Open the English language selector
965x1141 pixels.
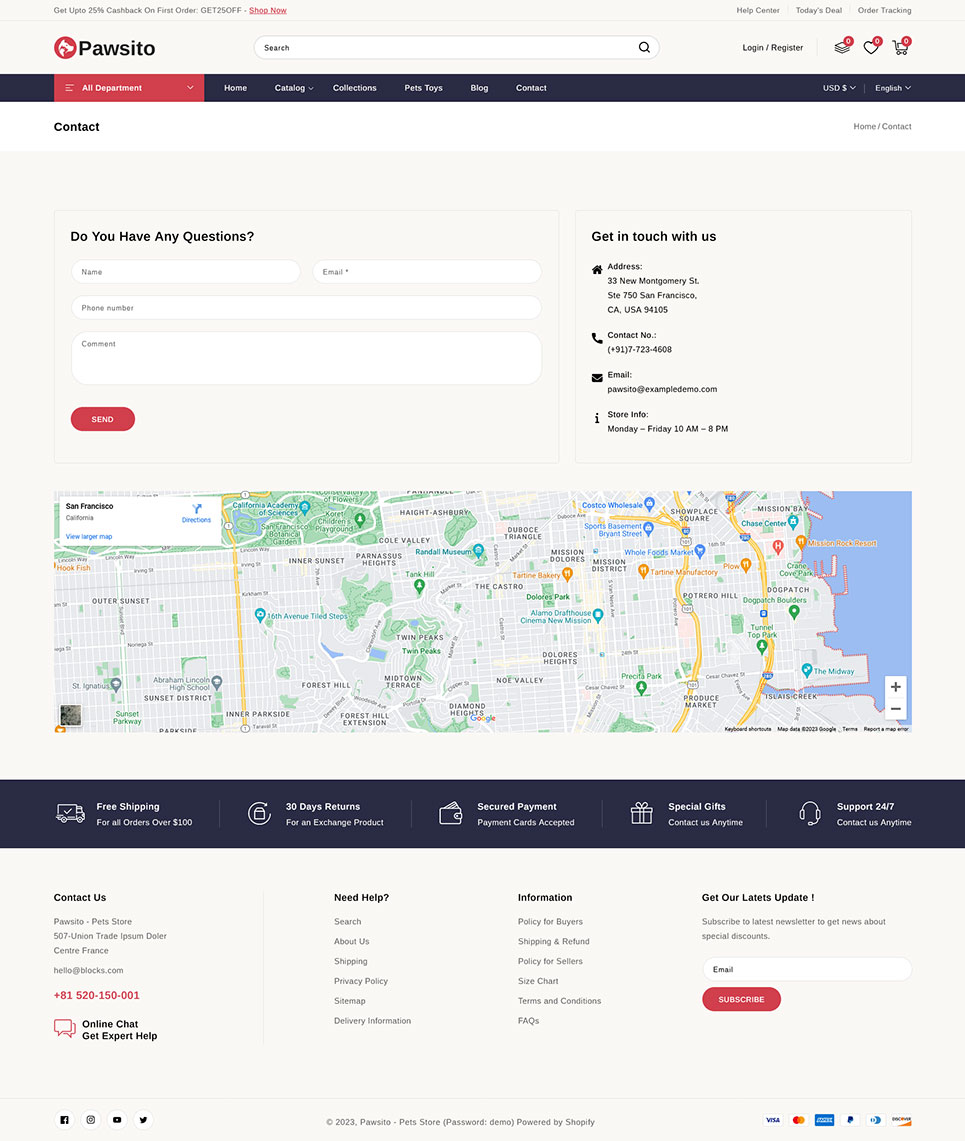coord(892,88)
